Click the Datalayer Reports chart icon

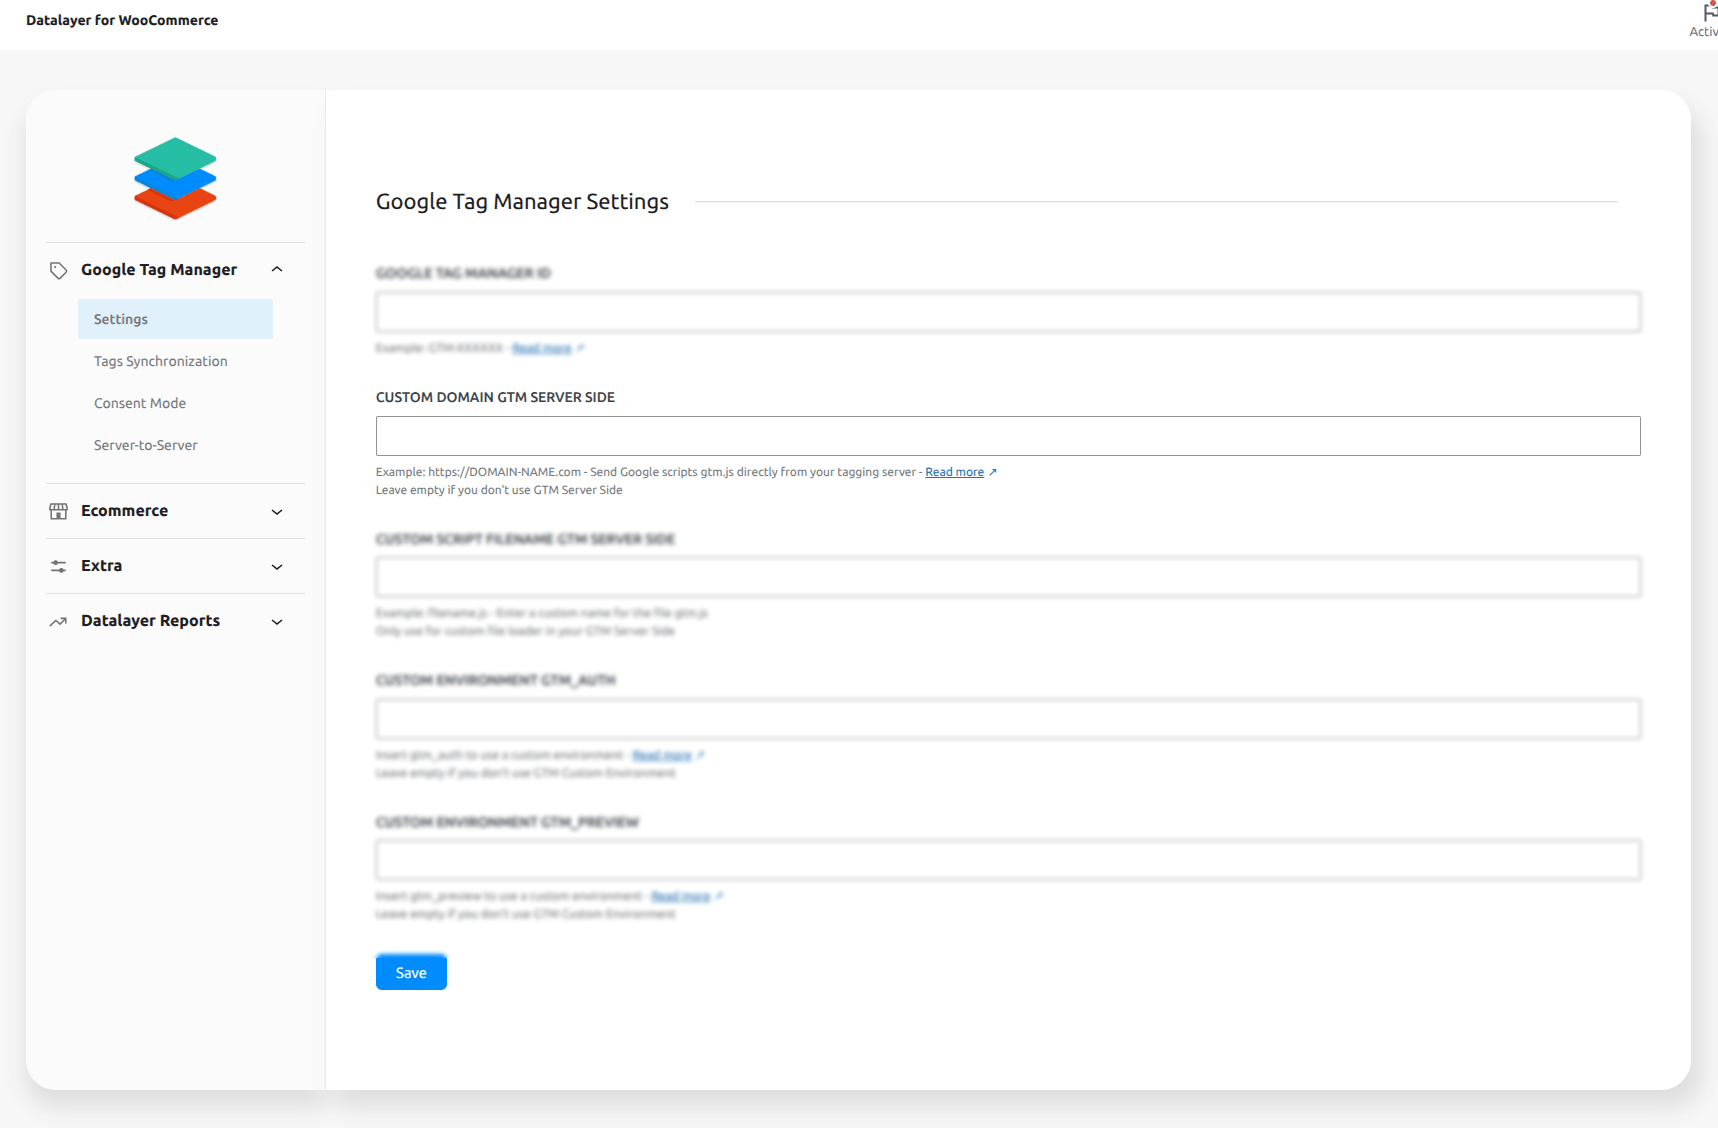coord(58,621)
